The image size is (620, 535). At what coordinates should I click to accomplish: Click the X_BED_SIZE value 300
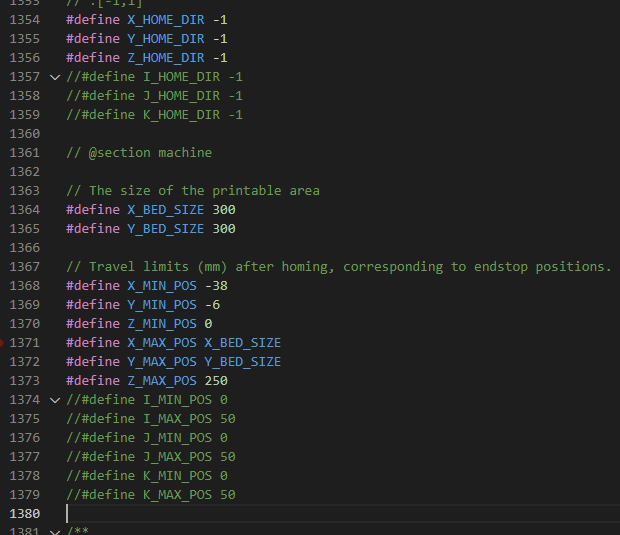224,210
